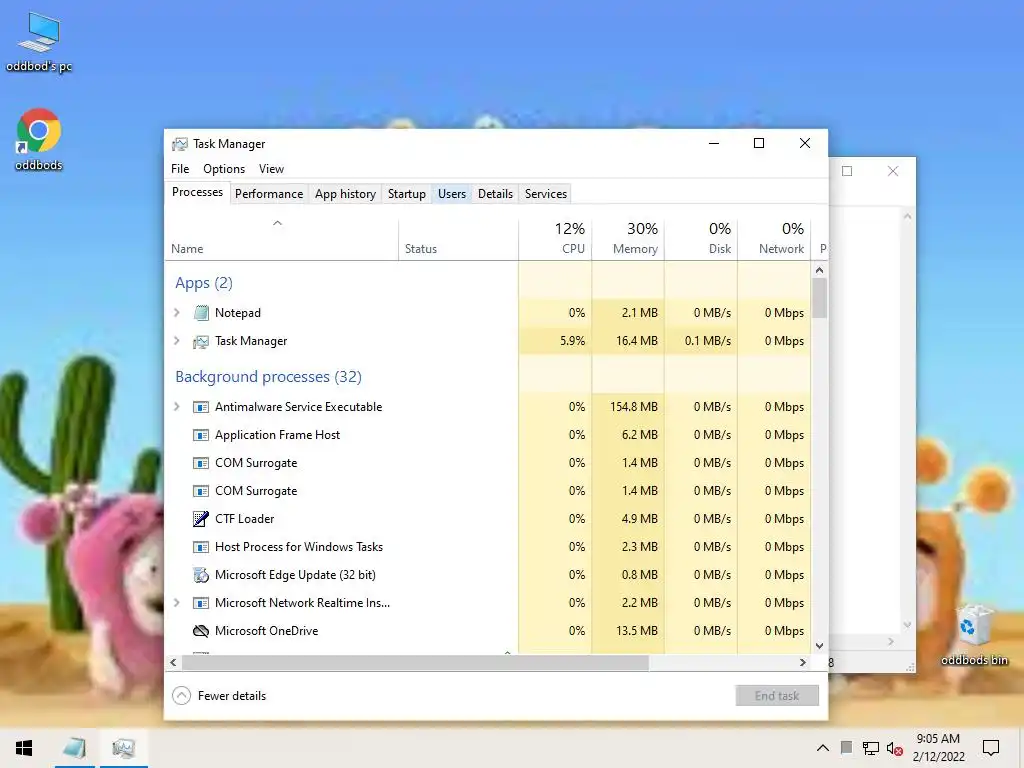Screen dimensions: 1024x768
Task: Sort by Name column header
Action: 281,240
